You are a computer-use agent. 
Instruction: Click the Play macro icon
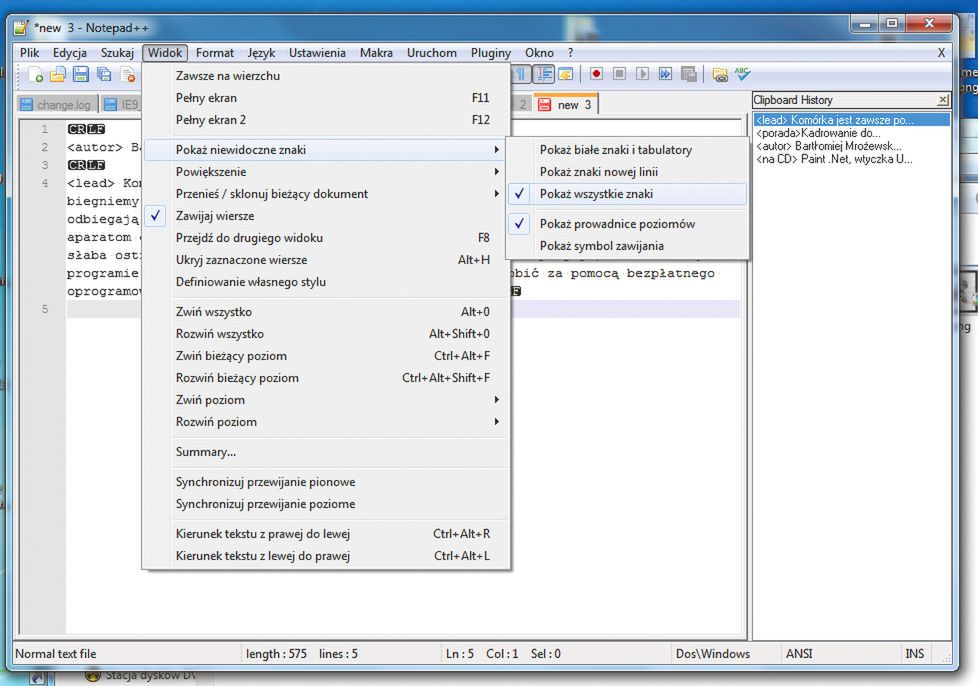point(642,74)
